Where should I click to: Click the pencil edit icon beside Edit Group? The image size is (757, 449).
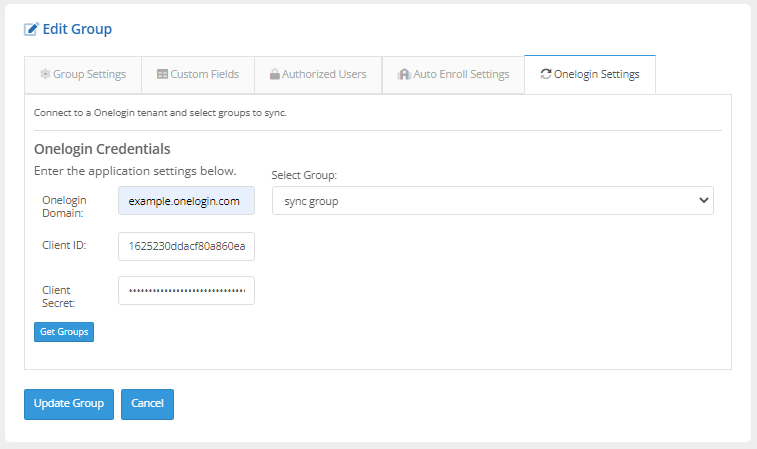coord(31,30)
